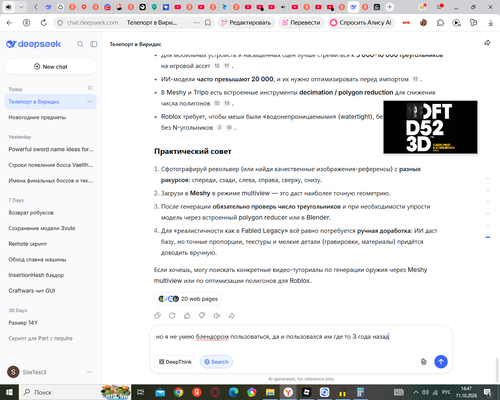Open chat search magnifier in sidebar
Image resolution: width=500 pixels, height=400 pixels.
[x=80, y=44]
